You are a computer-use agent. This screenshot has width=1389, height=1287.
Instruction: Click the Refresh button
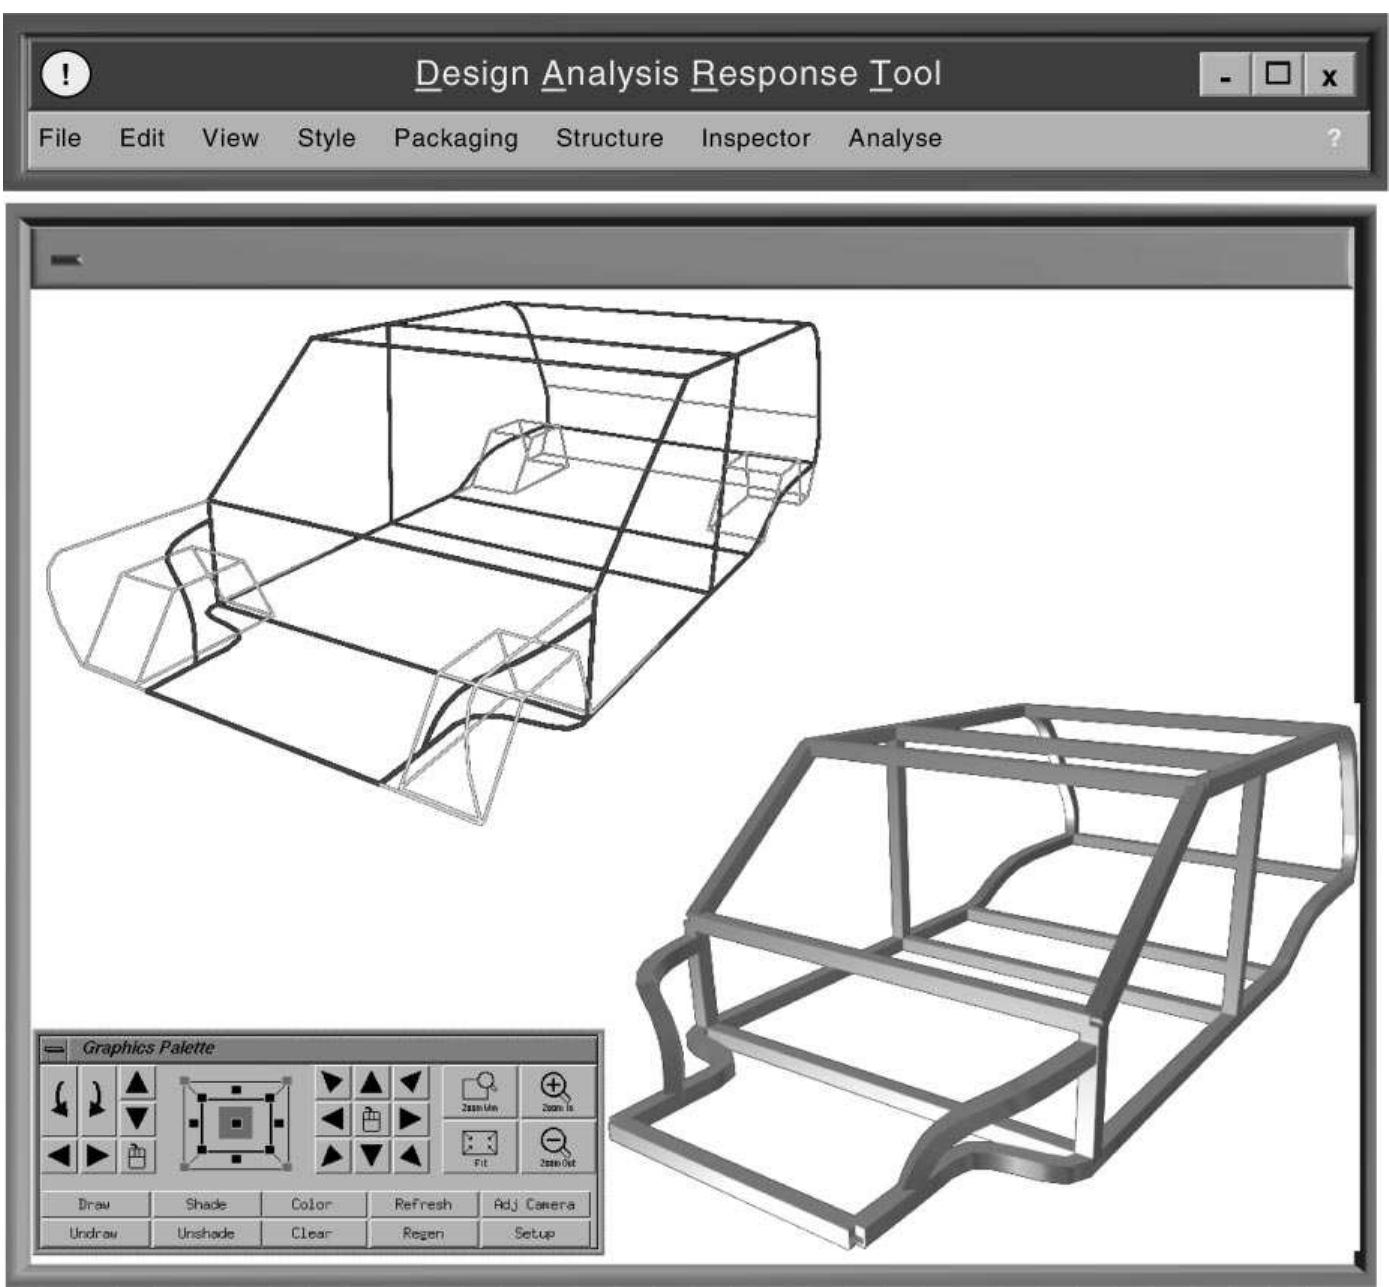pyautogui.click(x=424, y=1204)
